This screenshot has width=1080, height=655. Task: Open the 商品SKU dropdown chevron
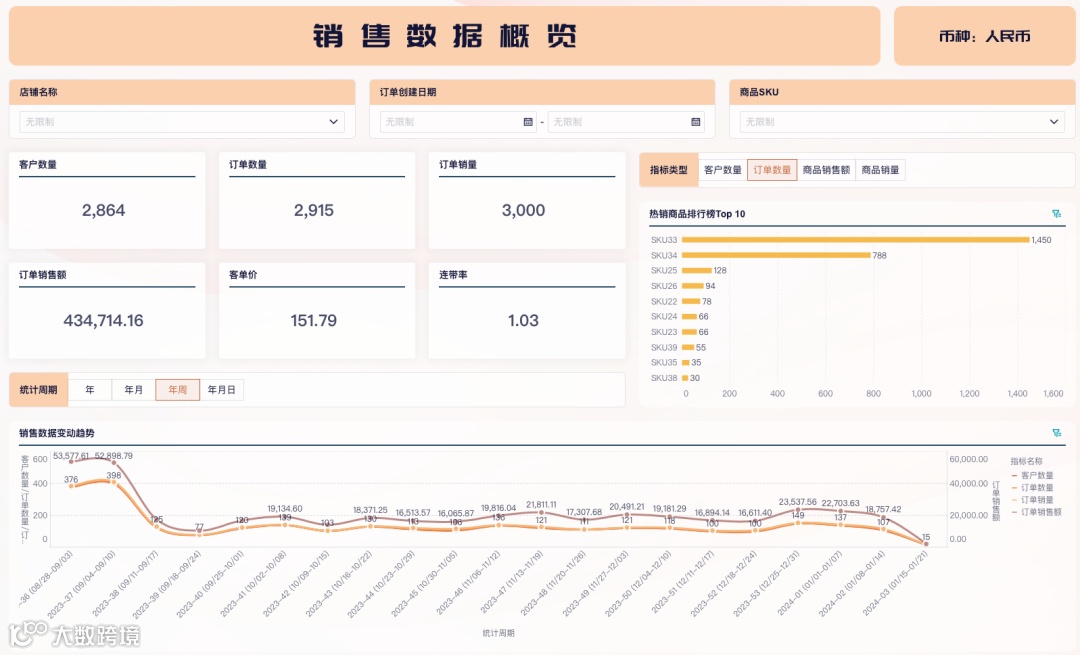(1054, 122)
